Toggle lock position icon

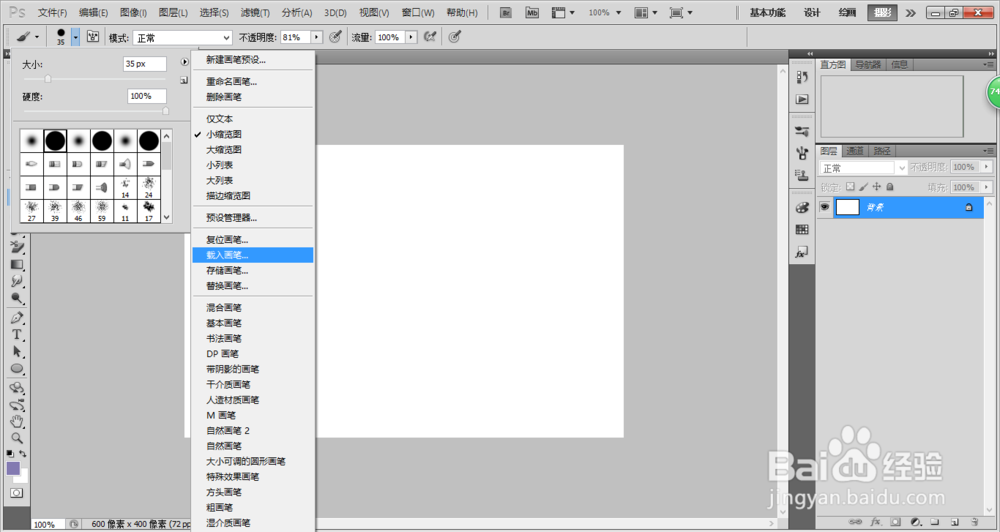pos(877,187)
